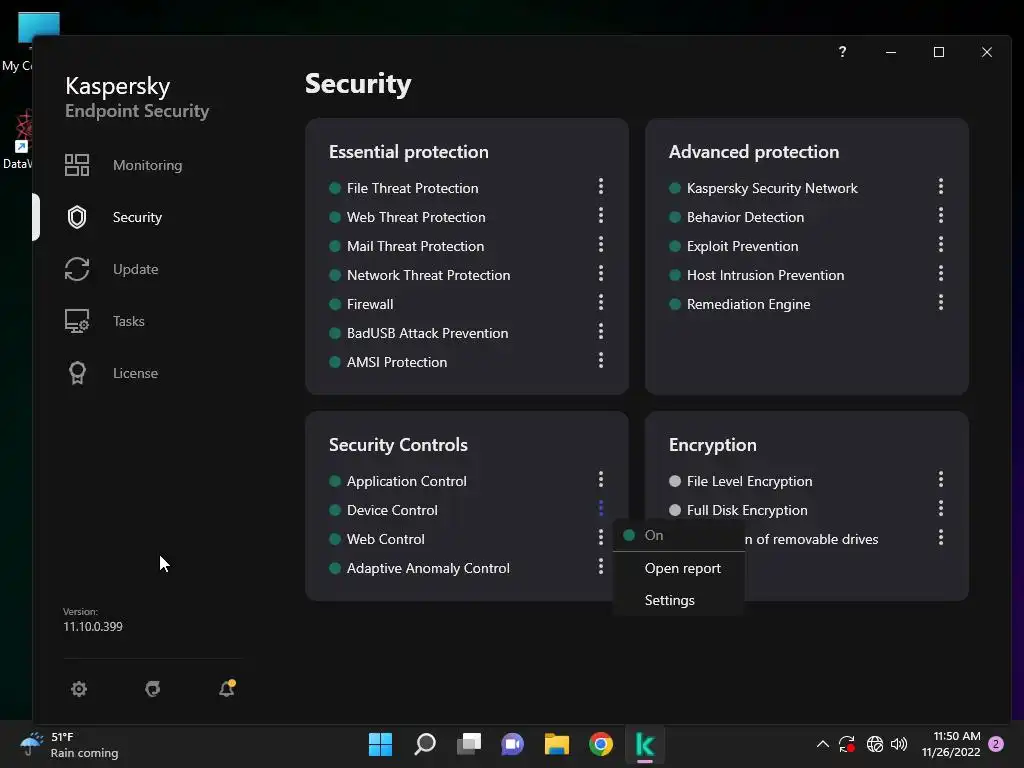Open Exploit Prevention three-dot menu
The height and width of the screenshot is (768, 1024).
click(941, 245)
